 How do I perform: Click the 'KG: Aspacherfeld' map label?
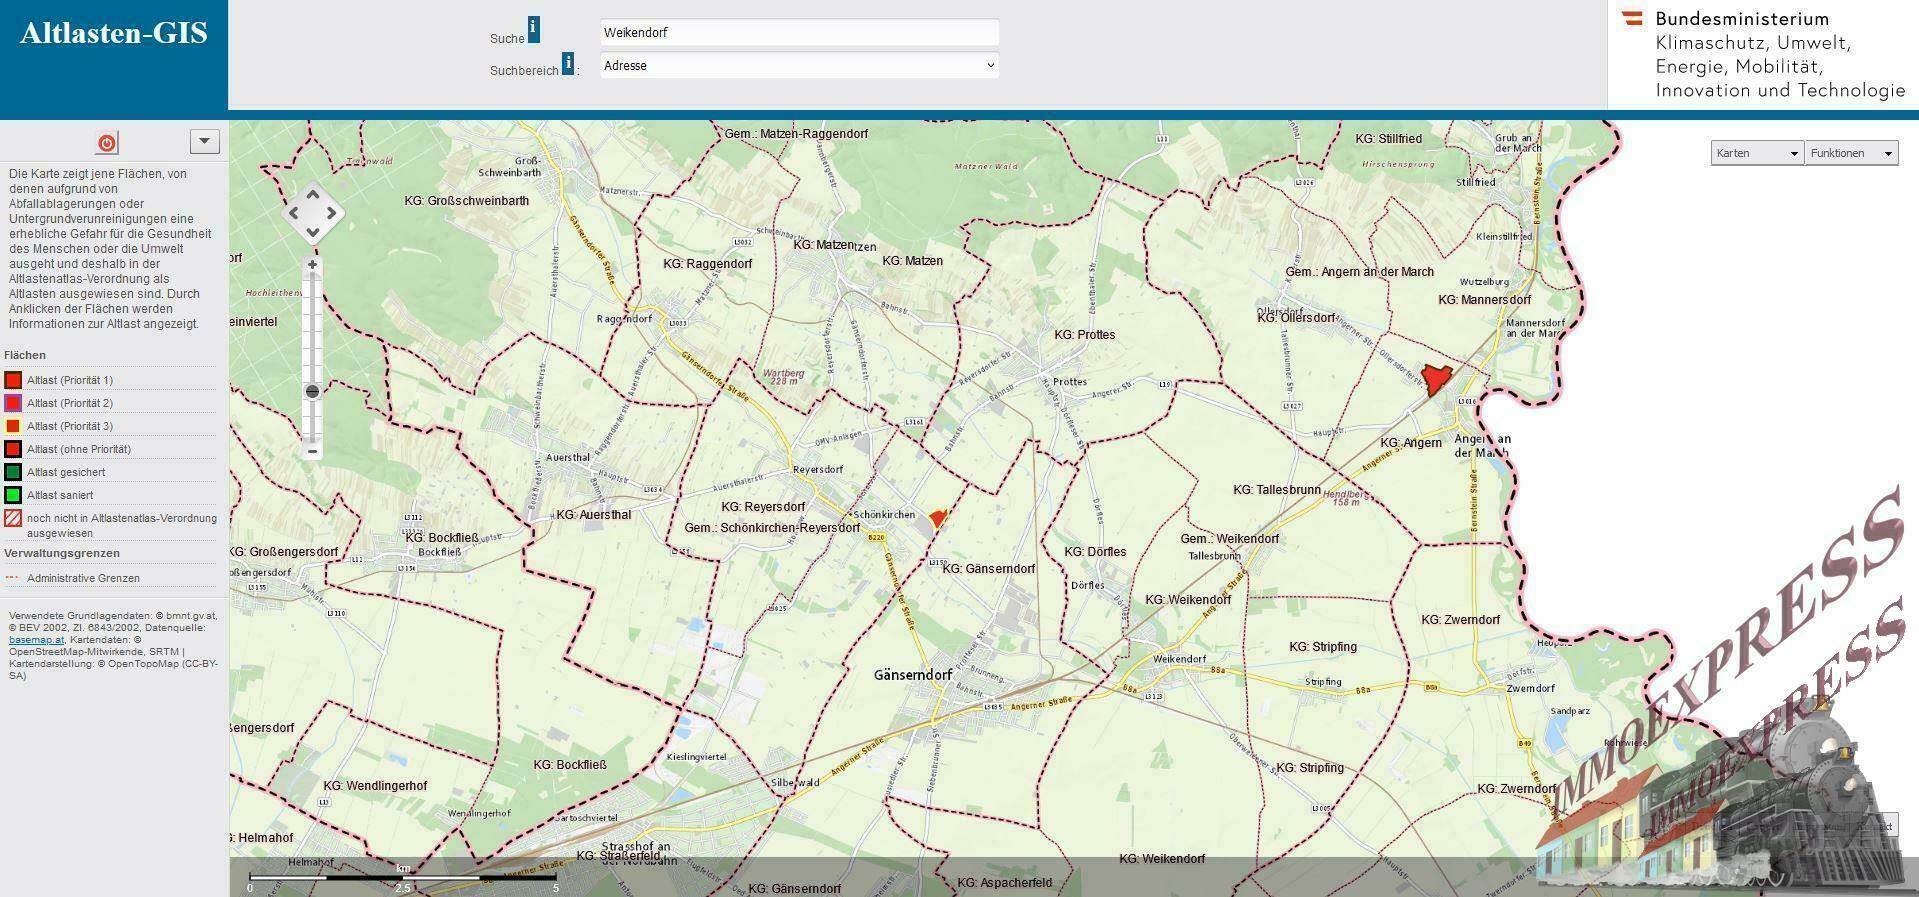coord(1005,883)
